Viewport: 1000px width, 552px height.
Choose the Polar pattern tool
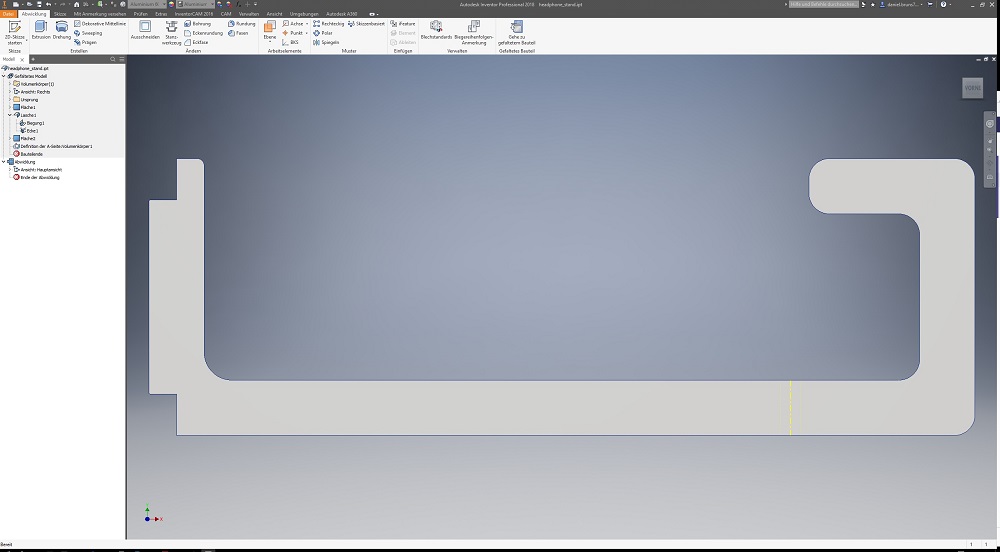pyautogui.click(x=323, y=33)
